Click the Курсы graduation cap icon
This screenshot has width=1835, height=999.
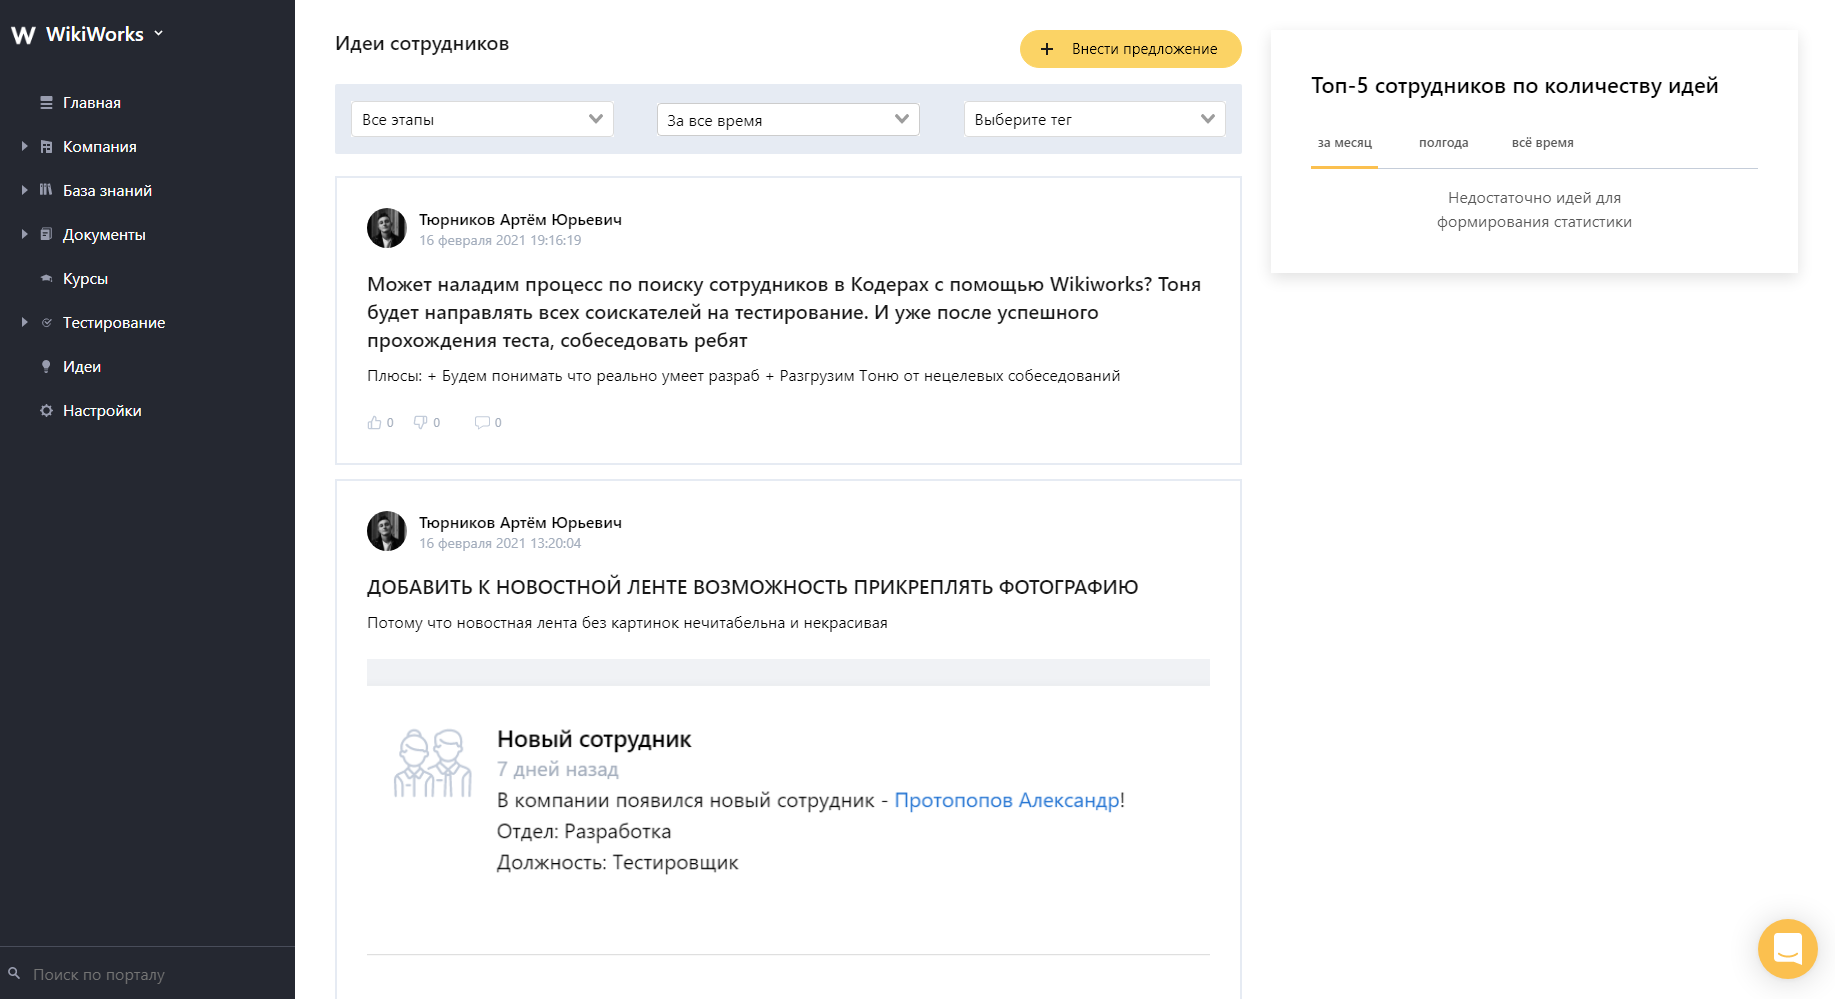pos(46,279)
